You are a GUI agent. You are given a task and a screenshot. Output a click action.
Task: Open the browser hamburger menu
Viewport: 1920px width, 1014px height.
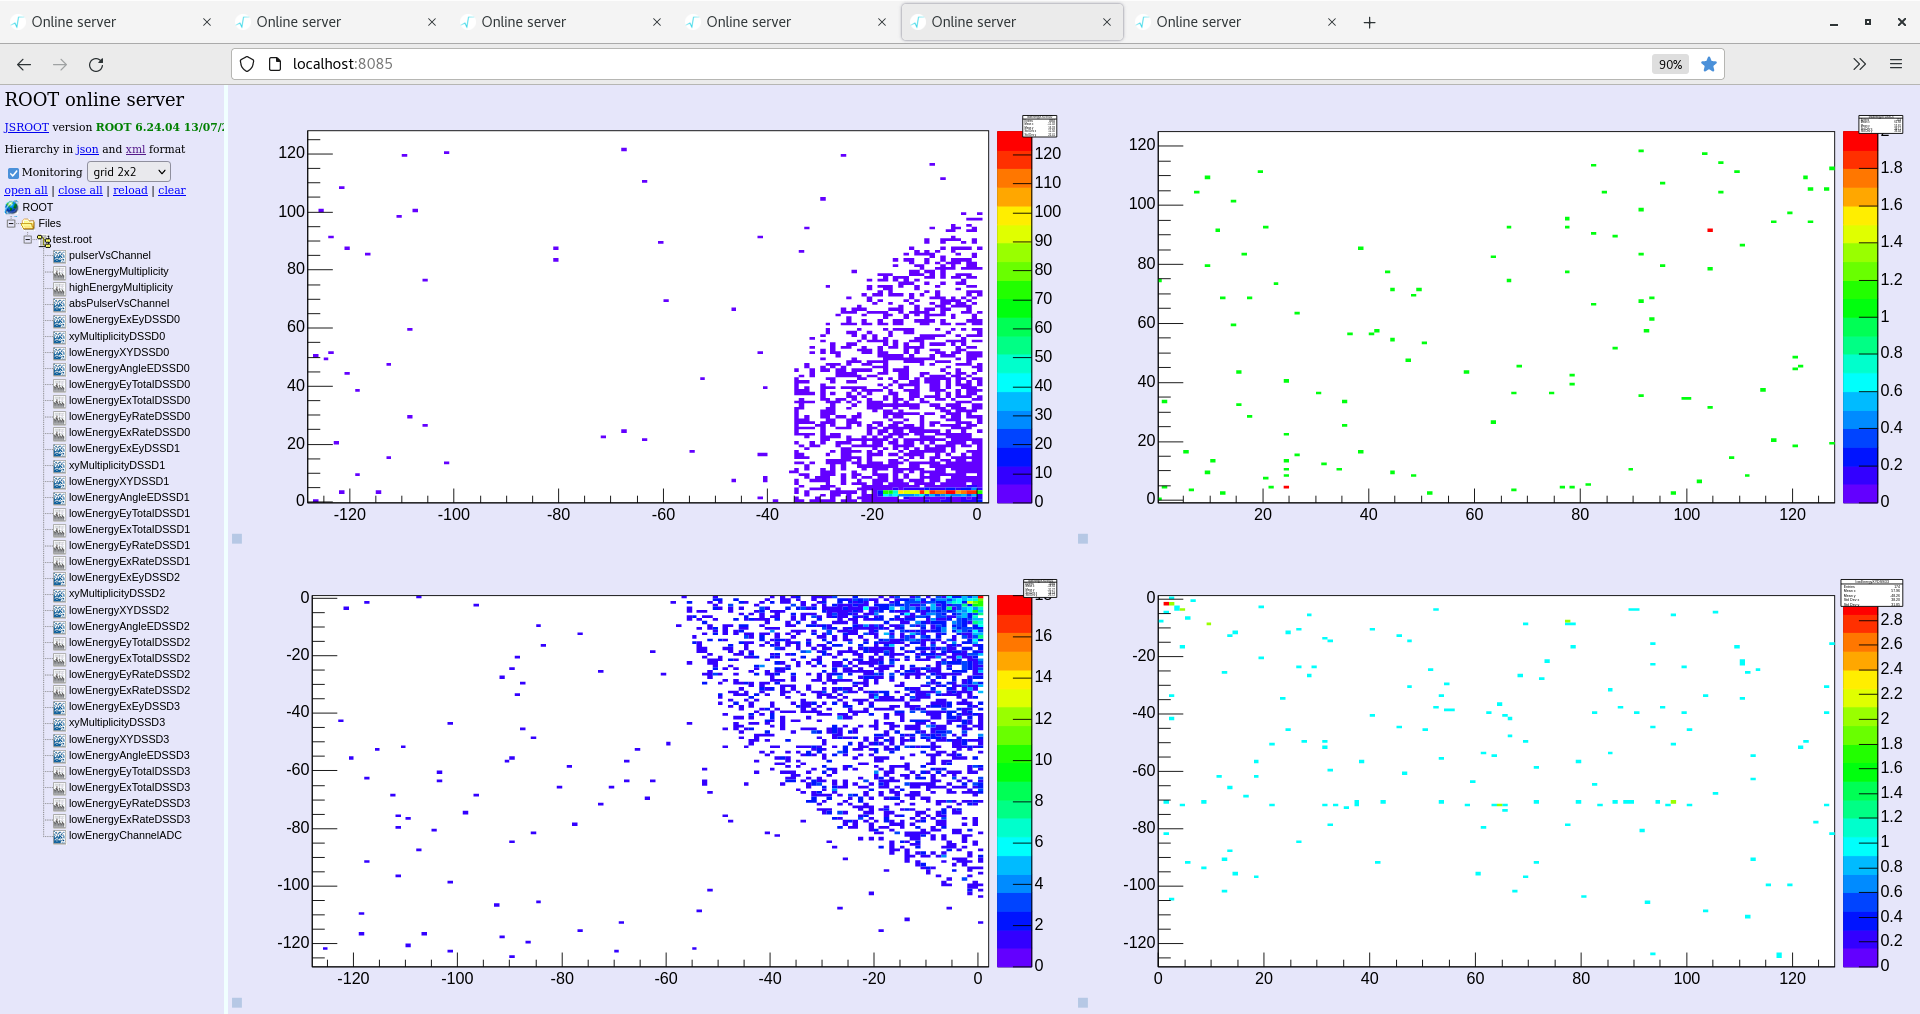[1896, 64]
